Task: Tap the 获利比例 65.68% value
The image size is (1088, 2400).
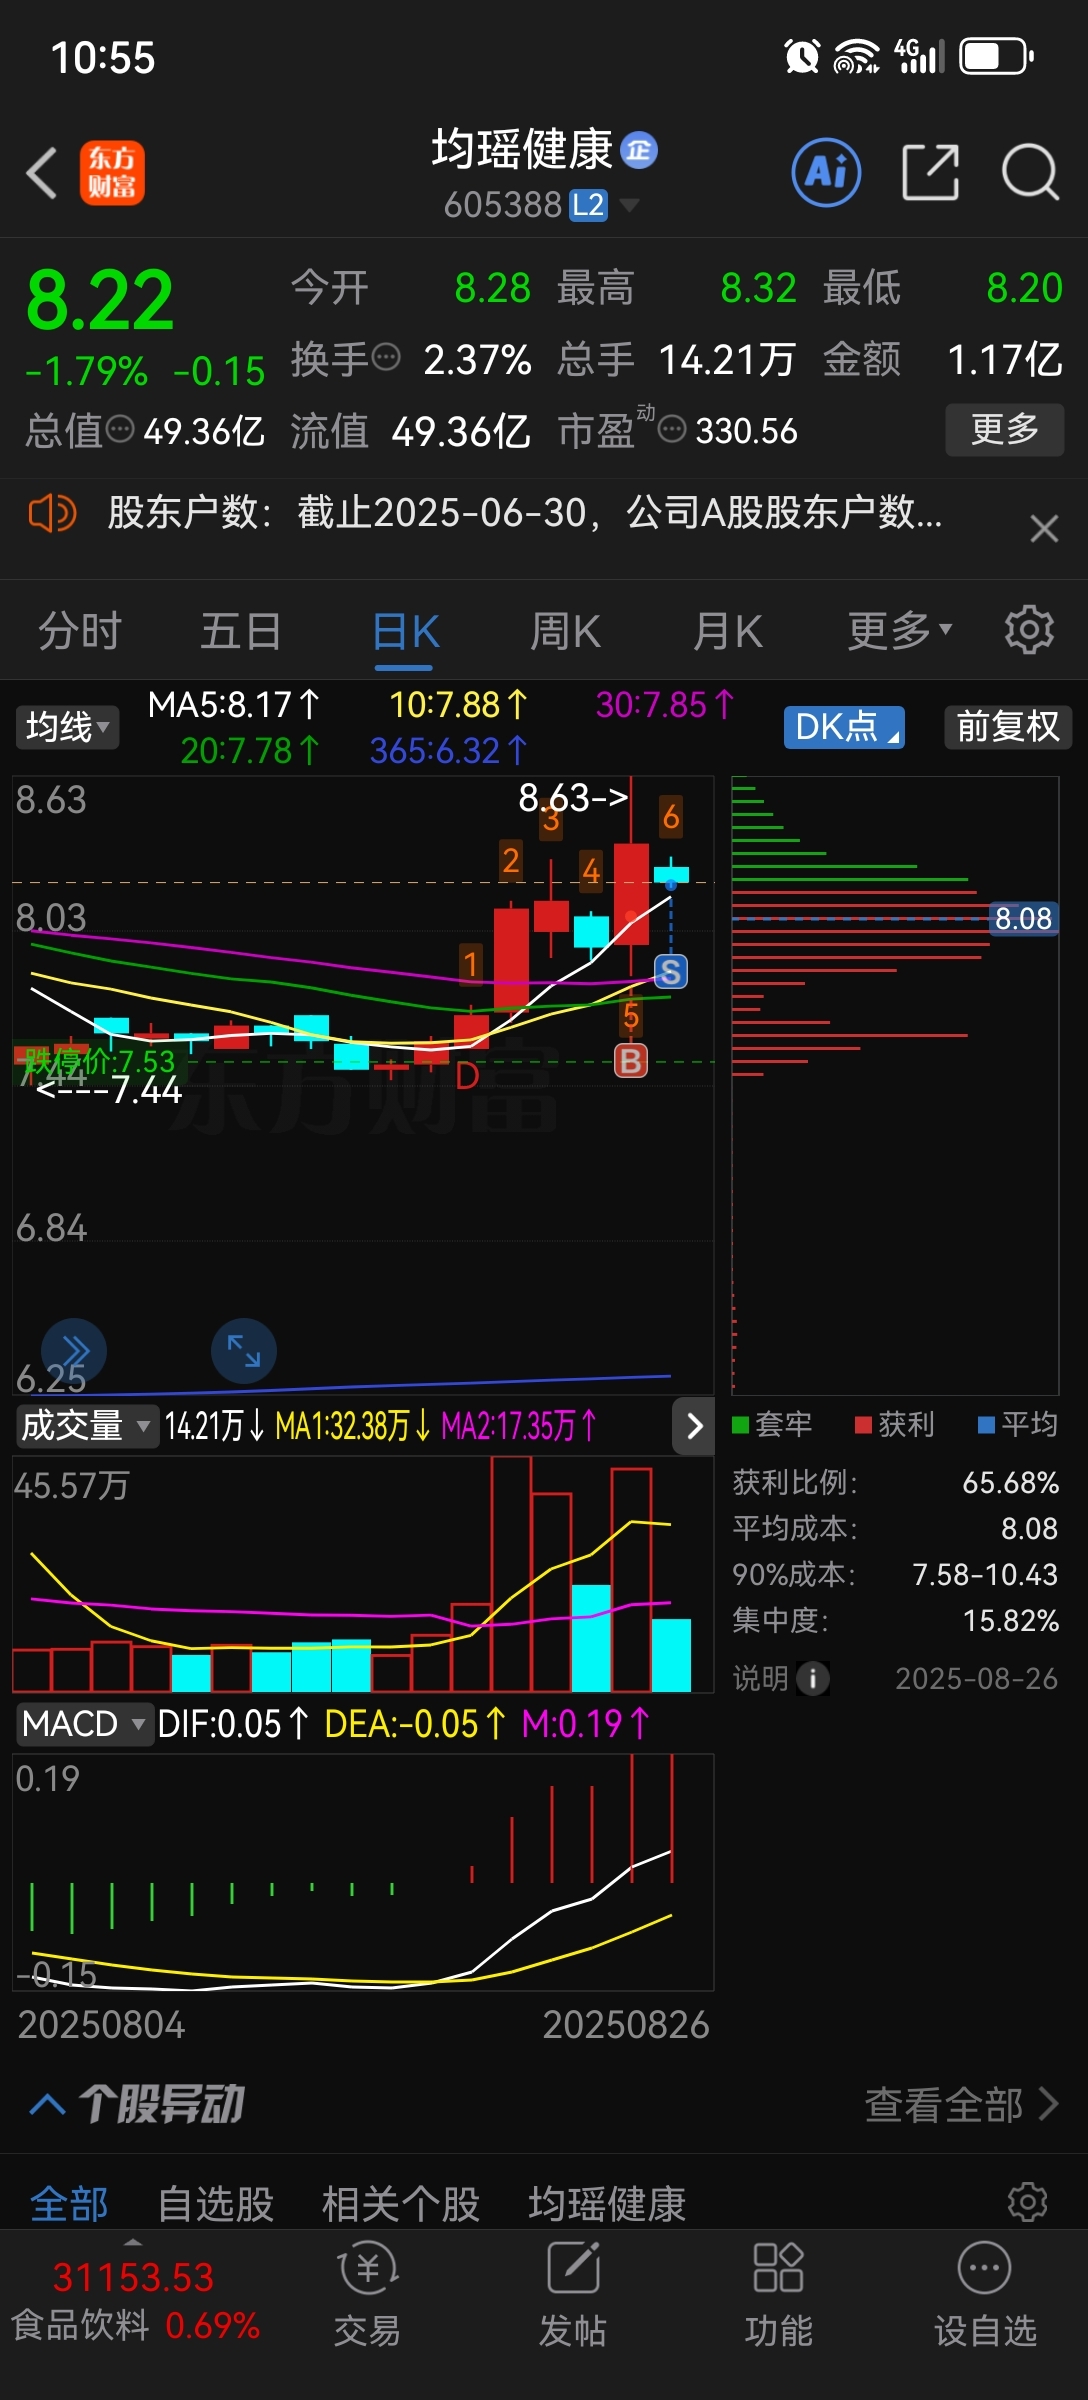Action: pyautogui.click(x=1010, y=1482)
